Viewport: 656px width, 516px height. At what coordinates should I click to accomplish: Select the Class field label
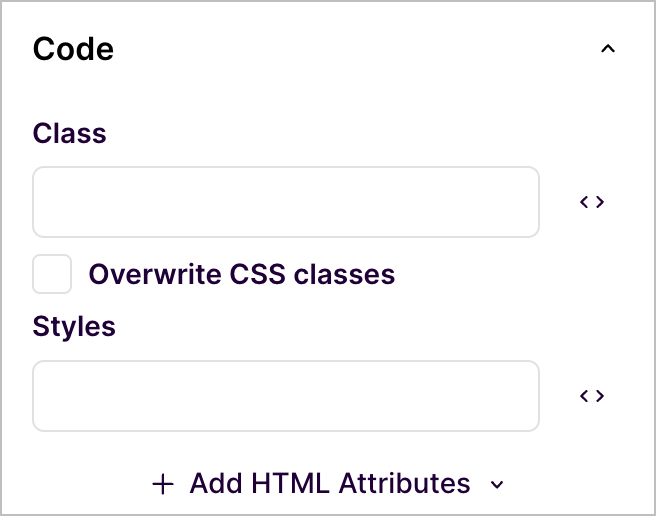tap(69, 133)
